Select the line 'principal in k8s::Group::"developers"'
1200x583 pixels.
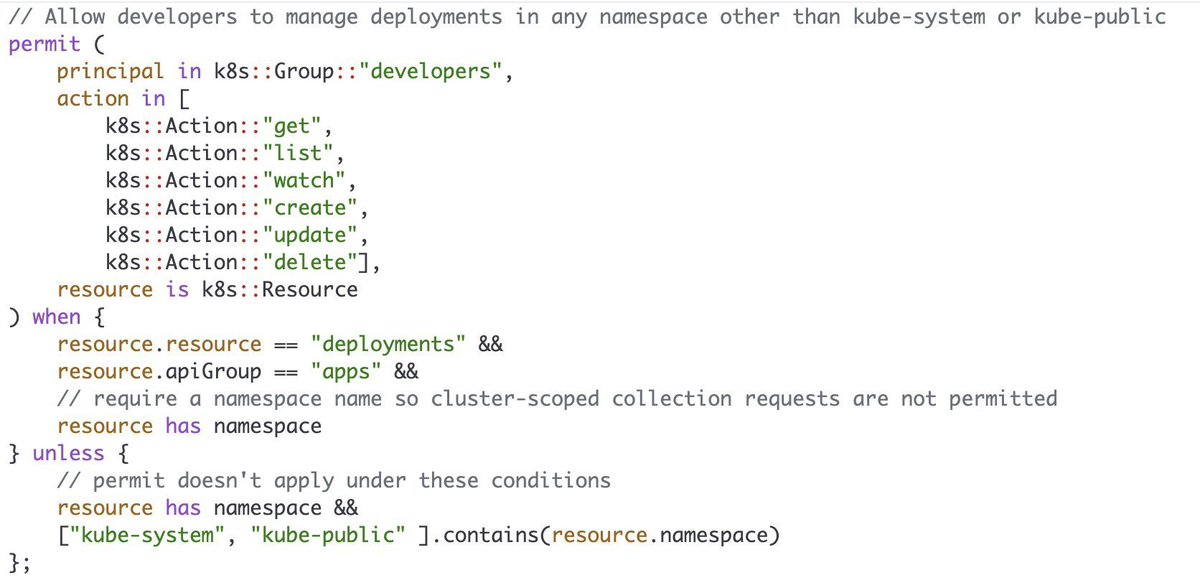pos(283,71)
